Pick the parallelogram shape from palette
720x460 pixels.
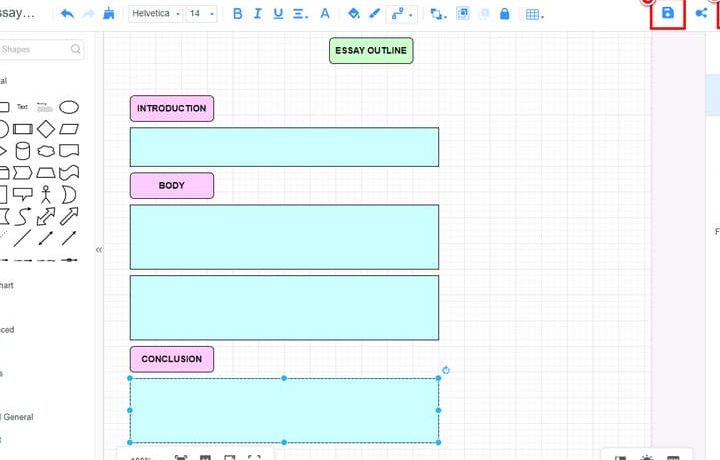point(69,129)
